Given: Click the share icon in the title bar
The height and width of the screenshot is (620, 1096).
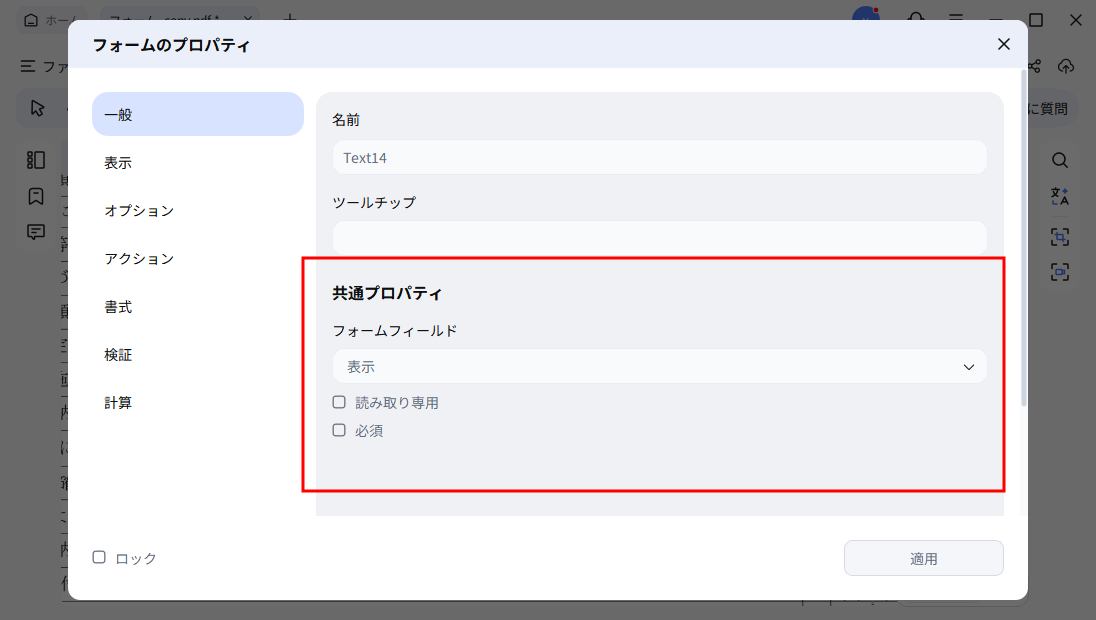Looking at the screenshot, I should [x=1034, y=66].
